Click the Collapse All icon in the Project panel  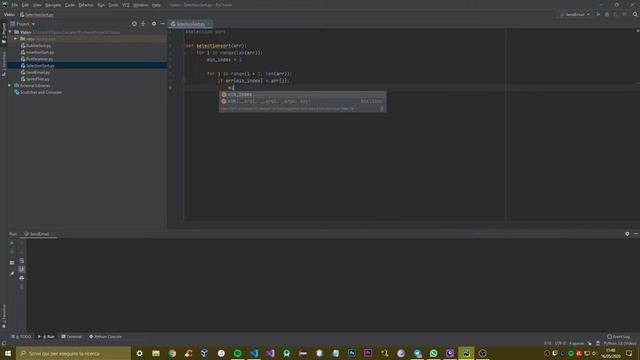click(143, 24)
